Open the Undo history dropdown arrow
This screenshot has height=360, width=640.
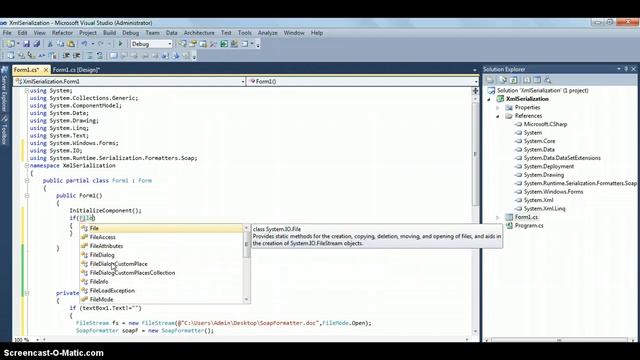pyautogui.click(x=93, y=44)
